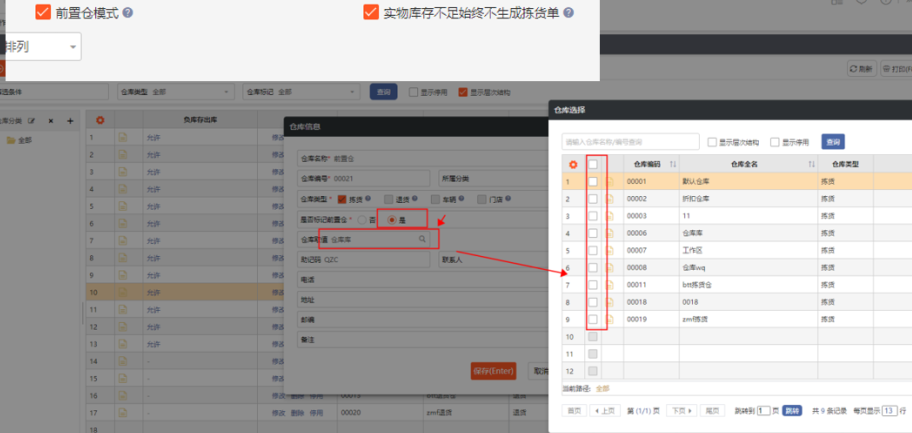912x433 pixels.
Task: Click the 下页 pagination button
Action: point(680,411)
